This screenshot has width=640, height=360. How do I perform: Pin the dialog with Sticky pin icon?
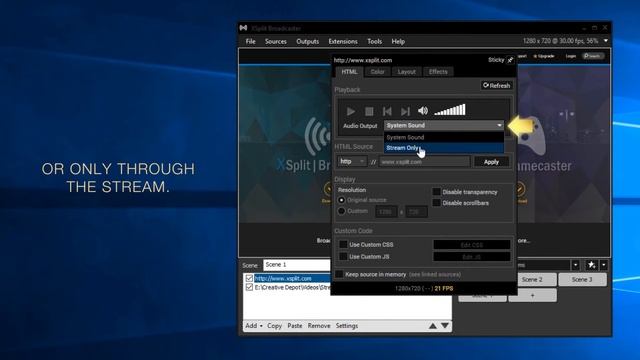click(x=510, y=60)
